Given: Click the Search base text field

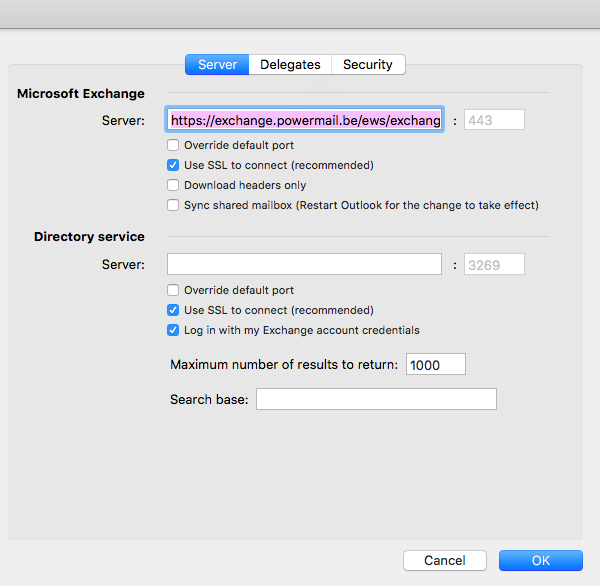Looking at the screenshot, I should tap(377, 399).
